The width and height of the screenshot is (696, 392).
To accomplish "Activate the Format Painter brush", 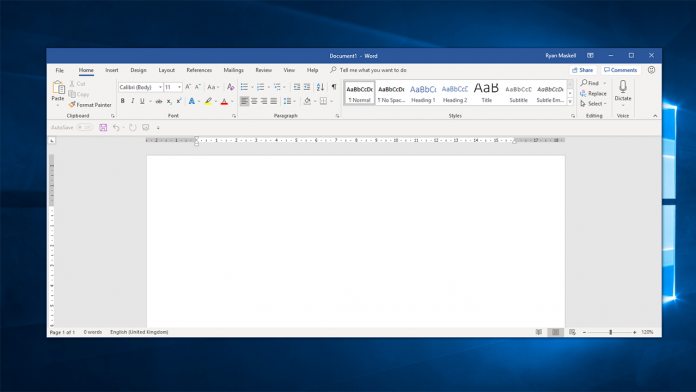I will coord(90,105).
